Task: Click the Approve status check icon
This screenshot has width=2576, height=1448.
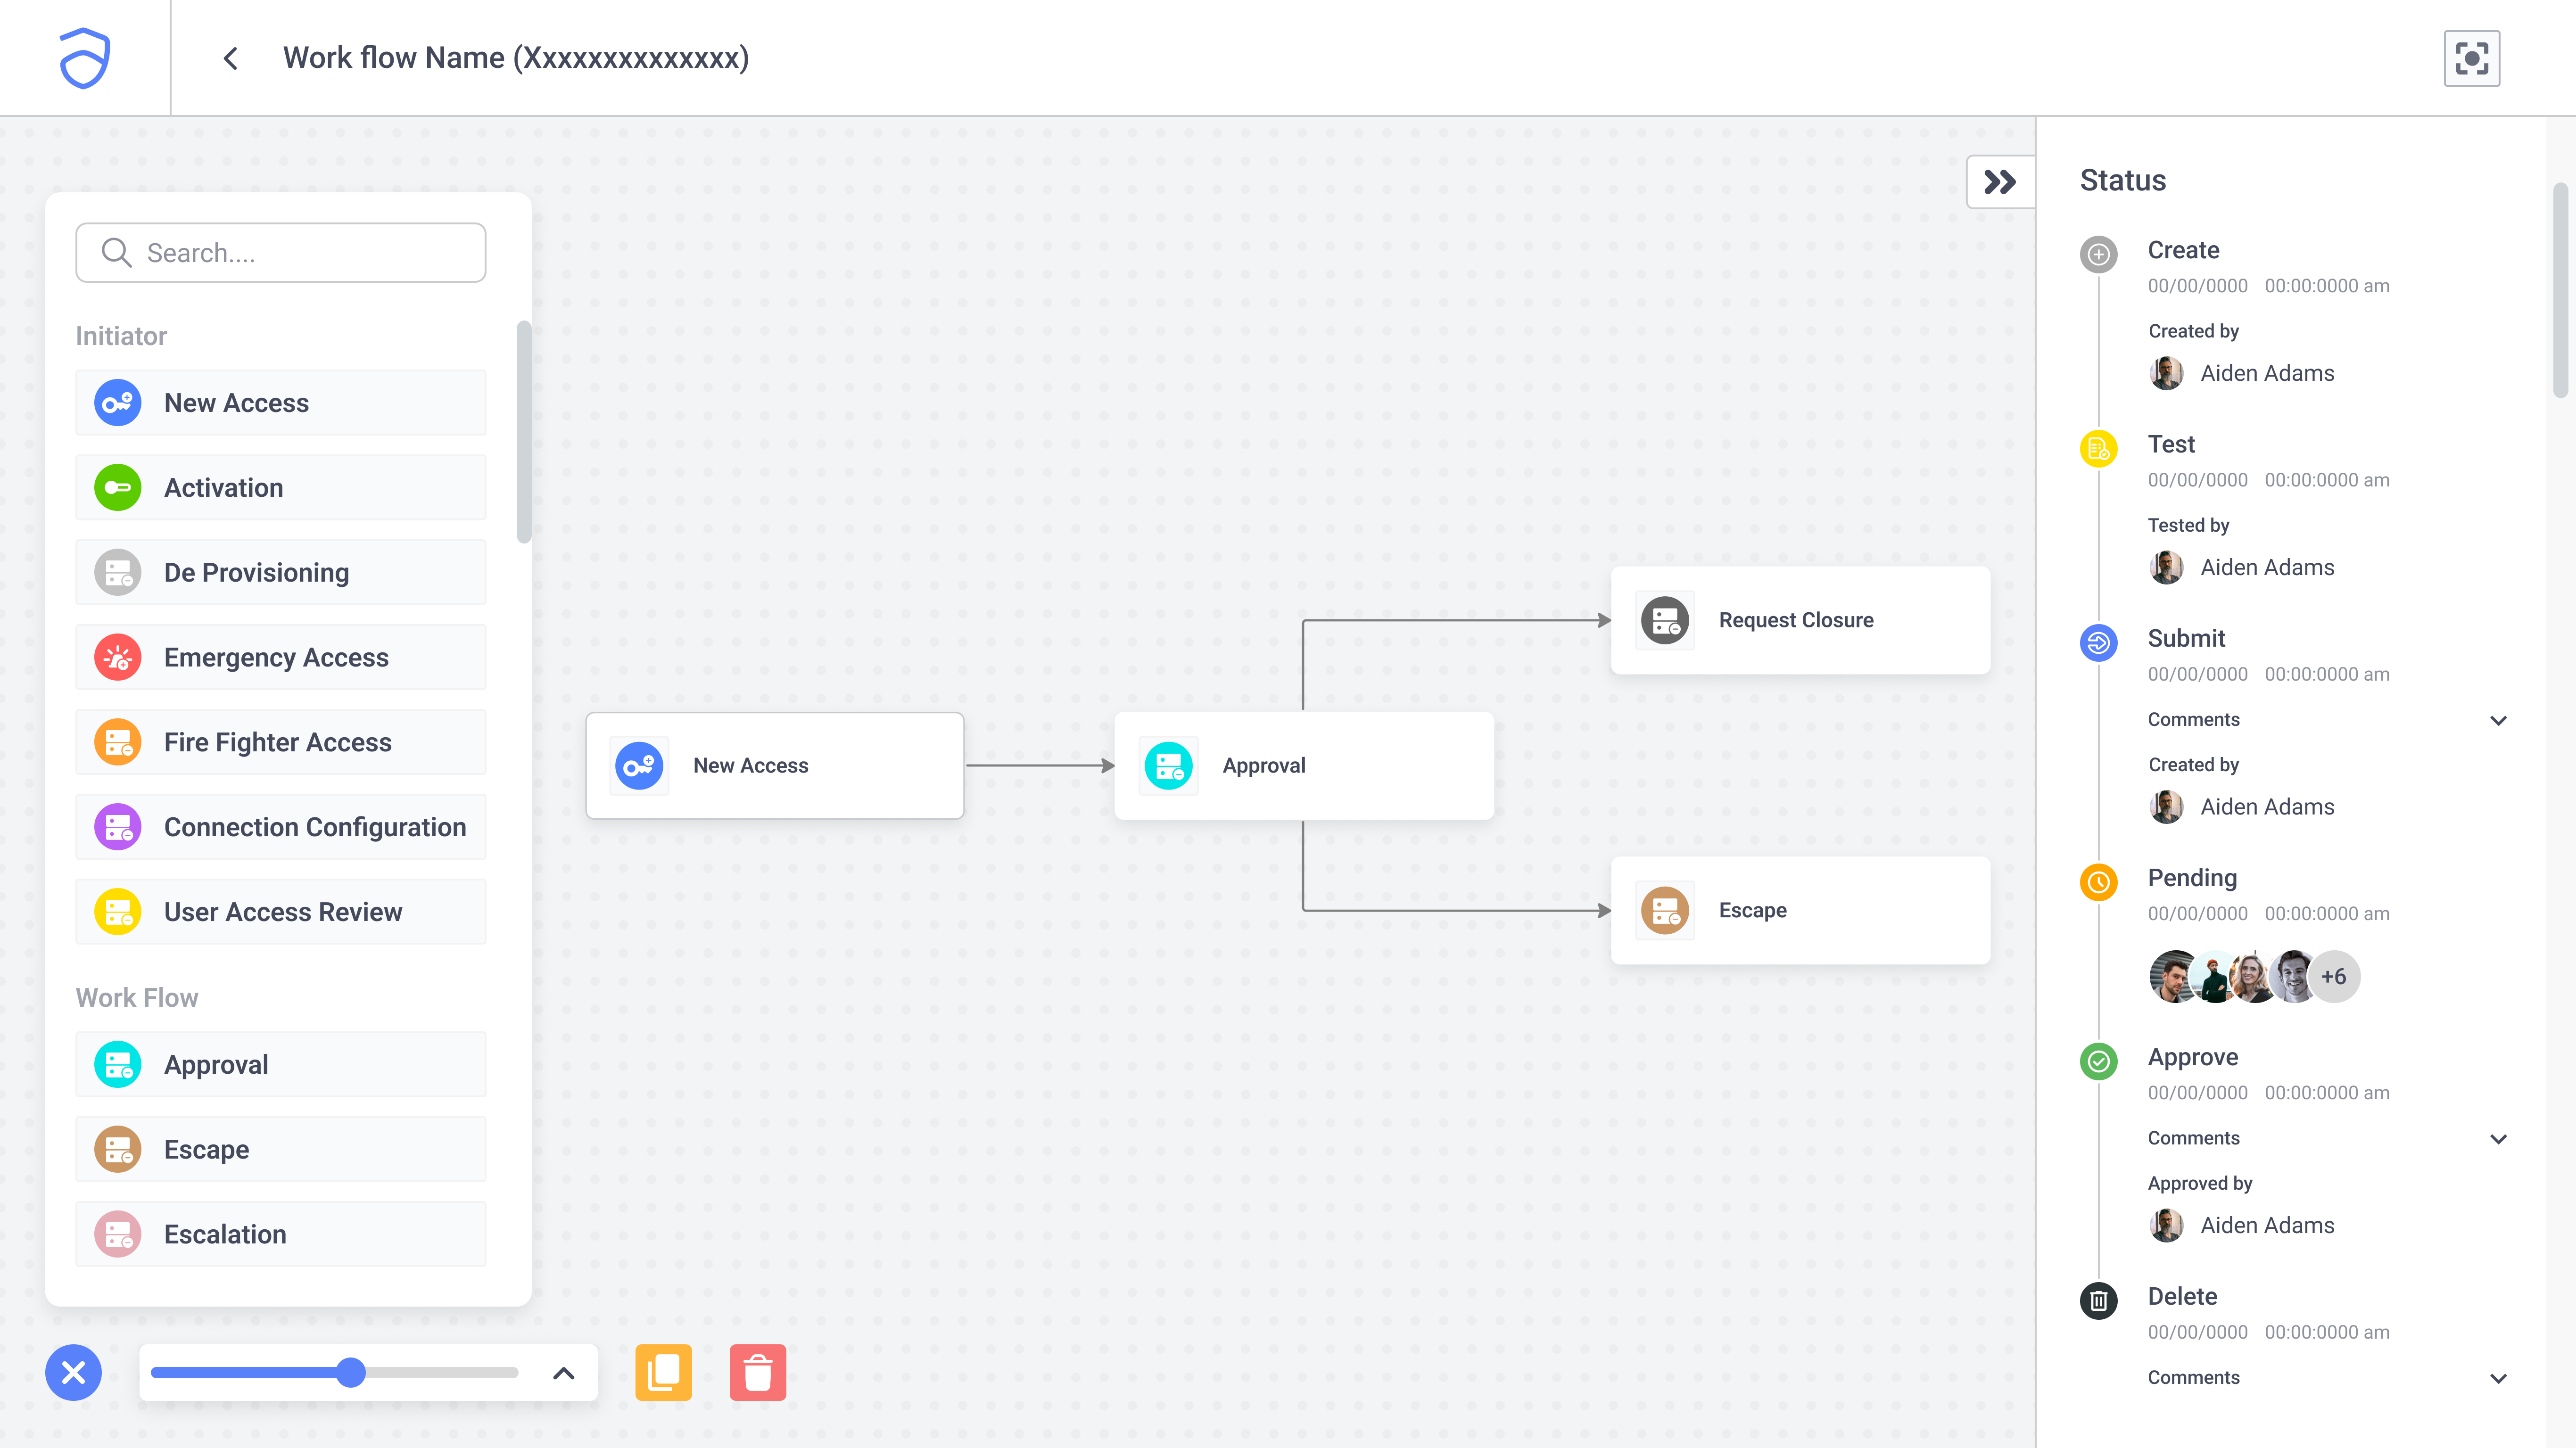Action: point(2099,1061)
